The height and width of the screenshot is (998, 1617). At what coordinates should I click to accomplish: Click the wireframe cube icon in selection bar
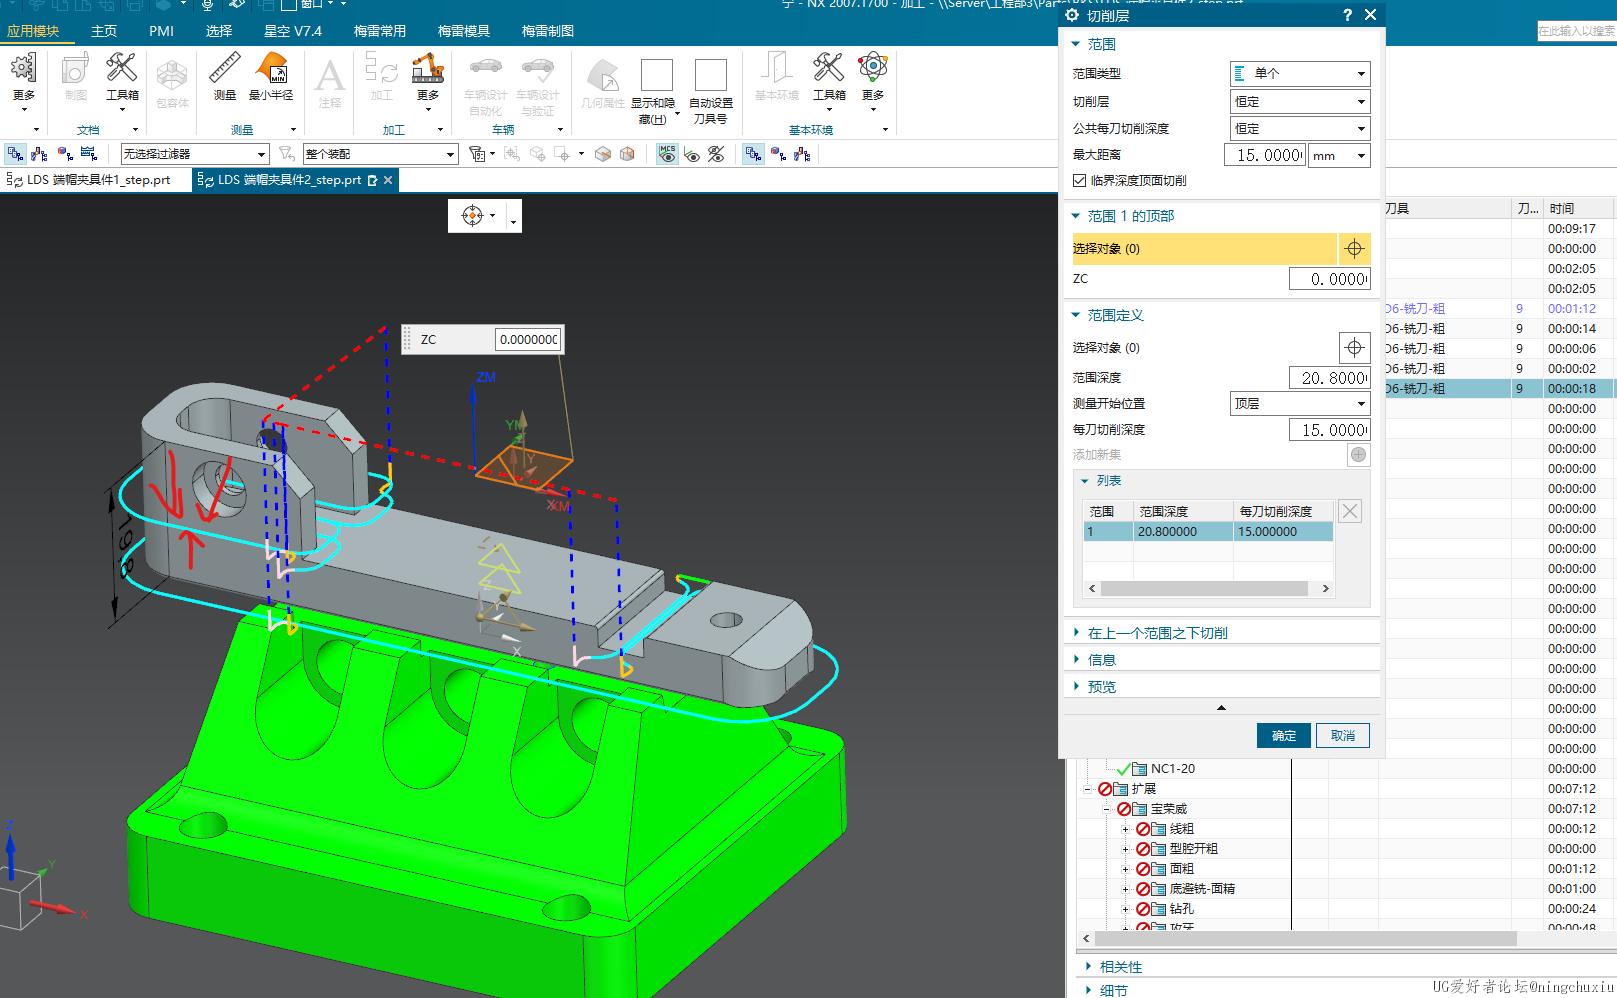pyautogui.click(x=627, y=154)
